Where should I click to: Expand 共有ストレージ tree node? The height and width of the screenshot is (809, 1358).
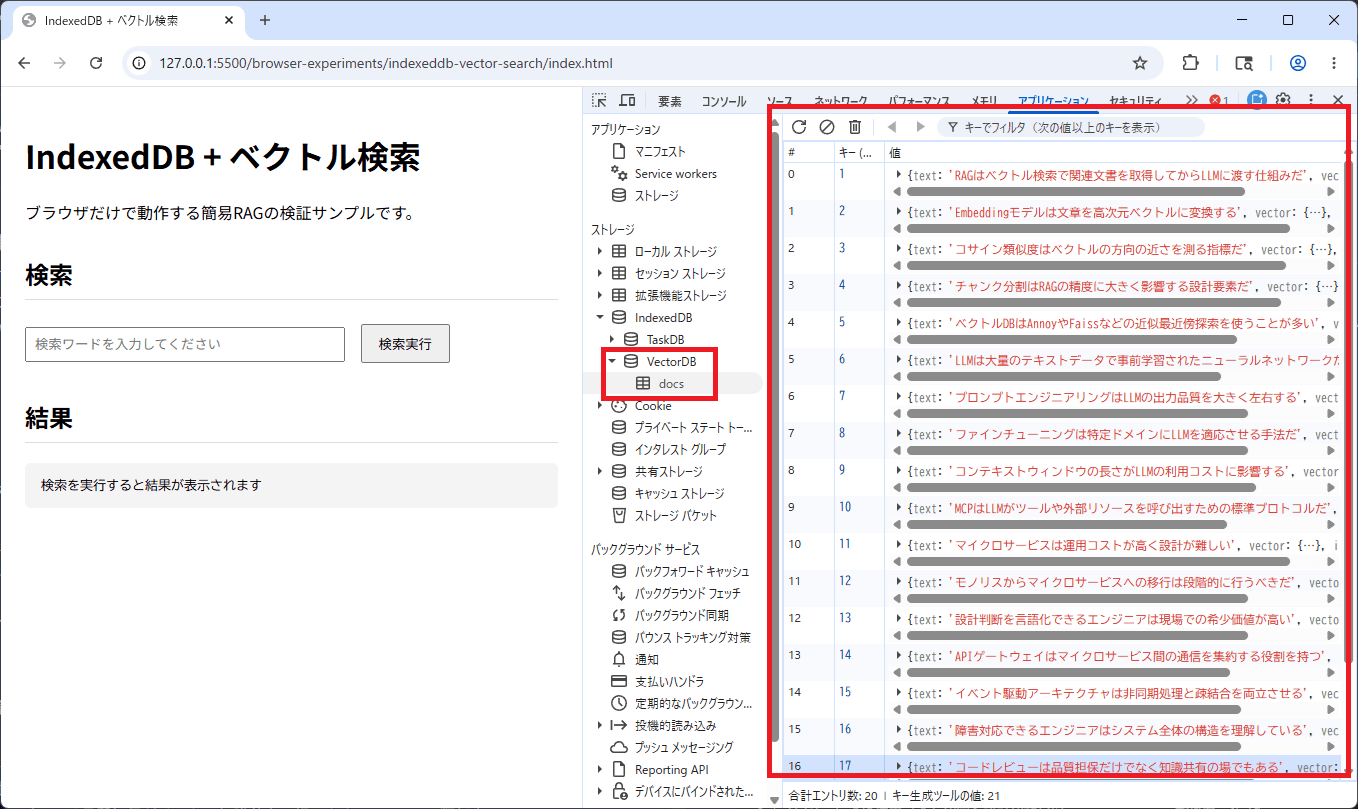click(600, 471)
